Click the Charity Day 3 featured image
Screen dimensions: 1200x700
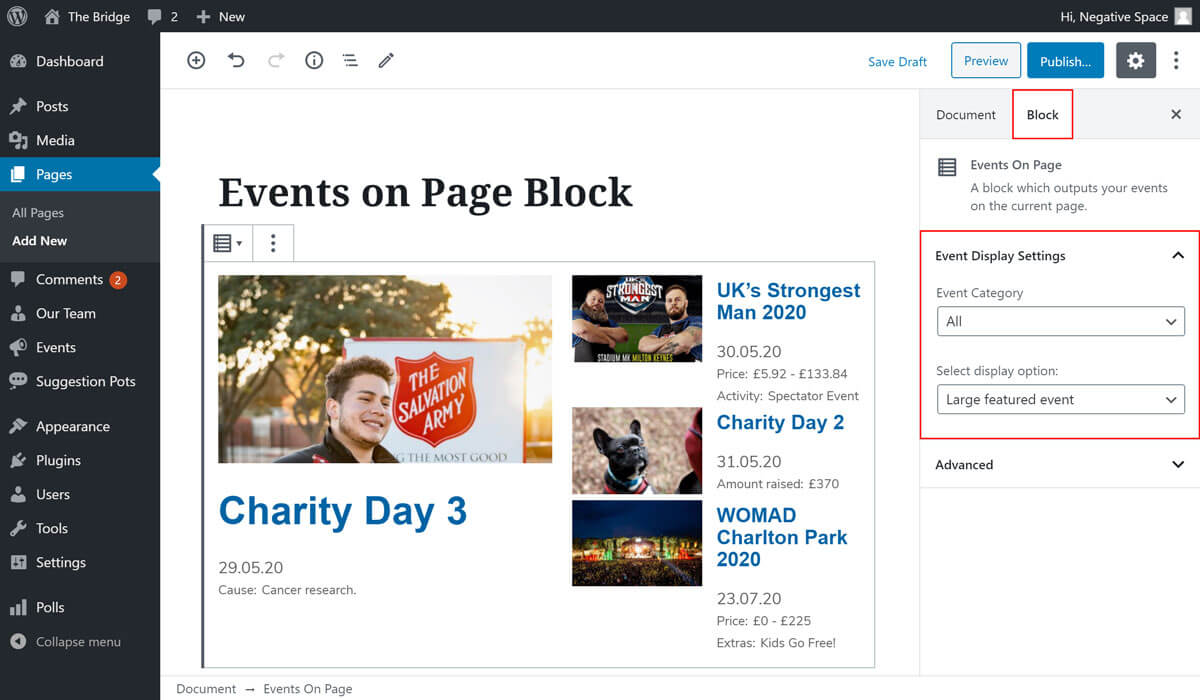(385, 369)
